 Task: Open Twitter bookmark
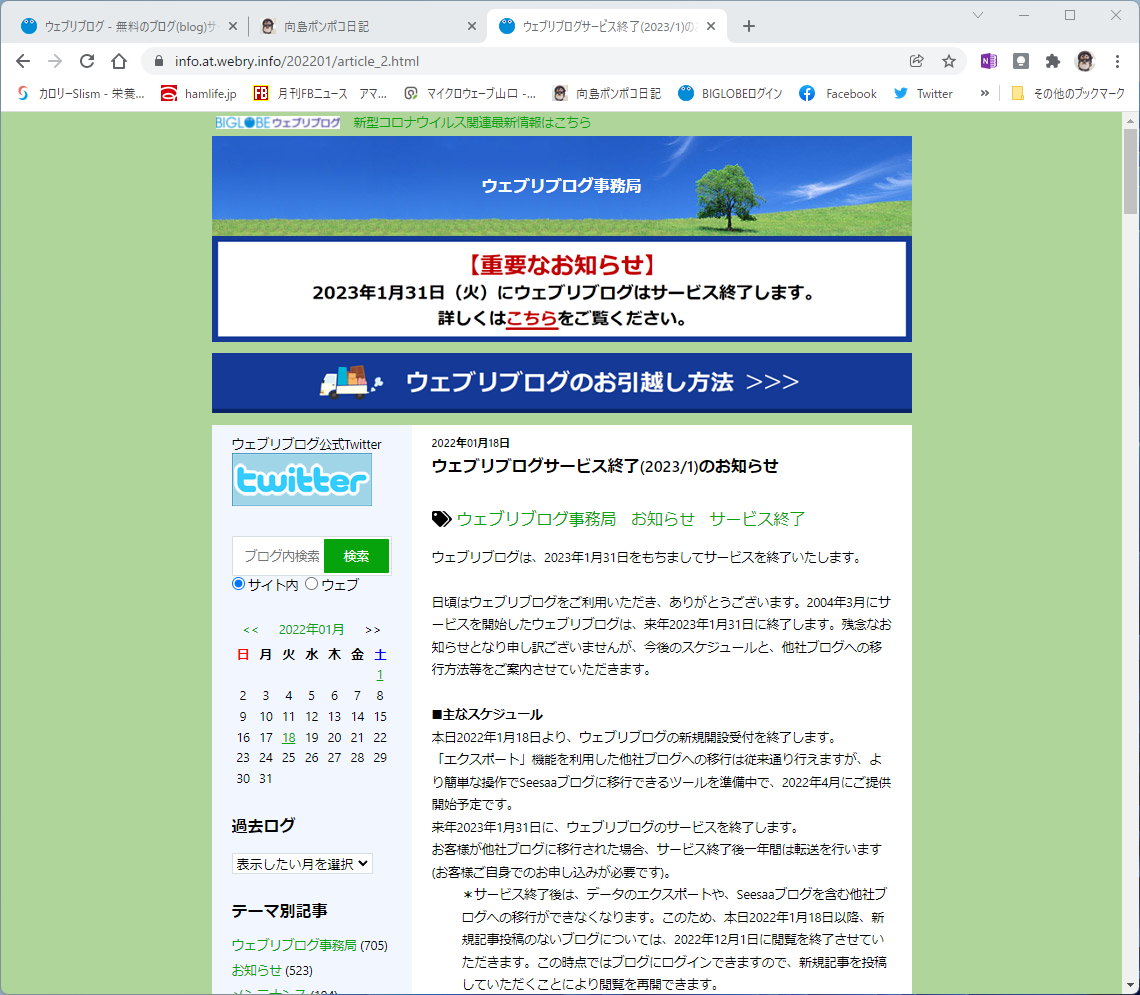tap(923, 93)
